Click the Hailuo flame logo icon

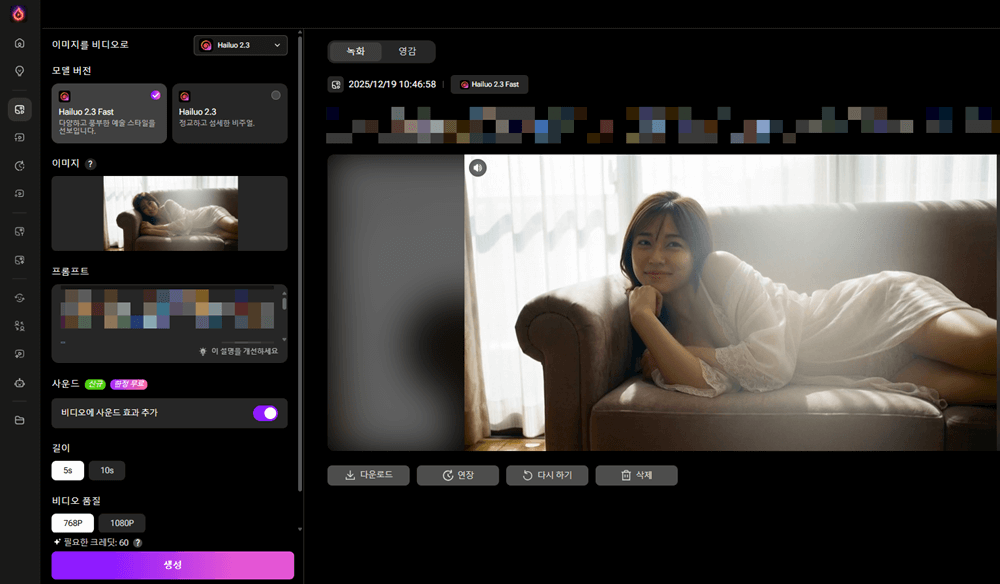pyautogui.click(x=18, y=14)
